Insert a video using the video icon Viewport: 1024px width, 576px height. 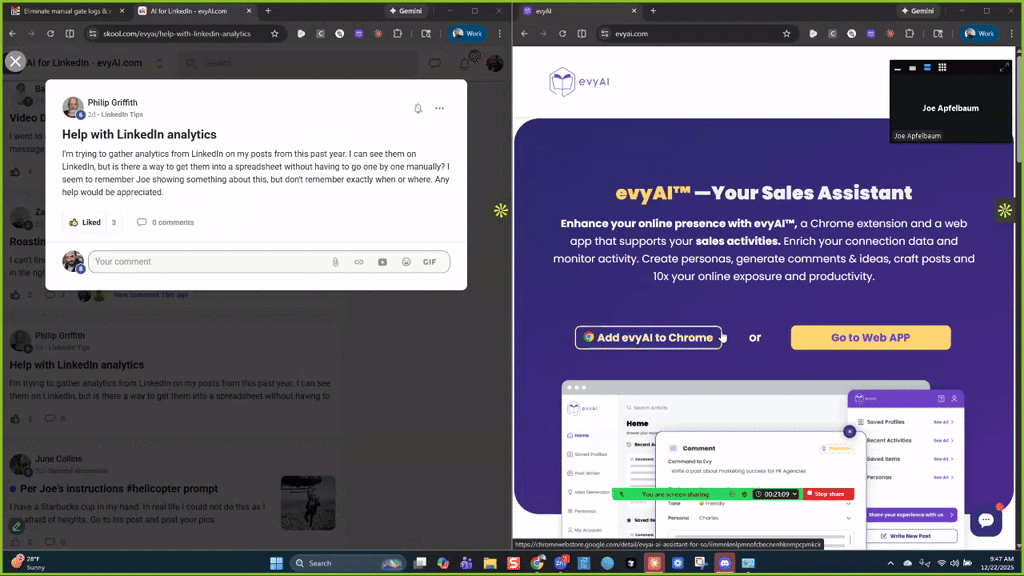382,261
